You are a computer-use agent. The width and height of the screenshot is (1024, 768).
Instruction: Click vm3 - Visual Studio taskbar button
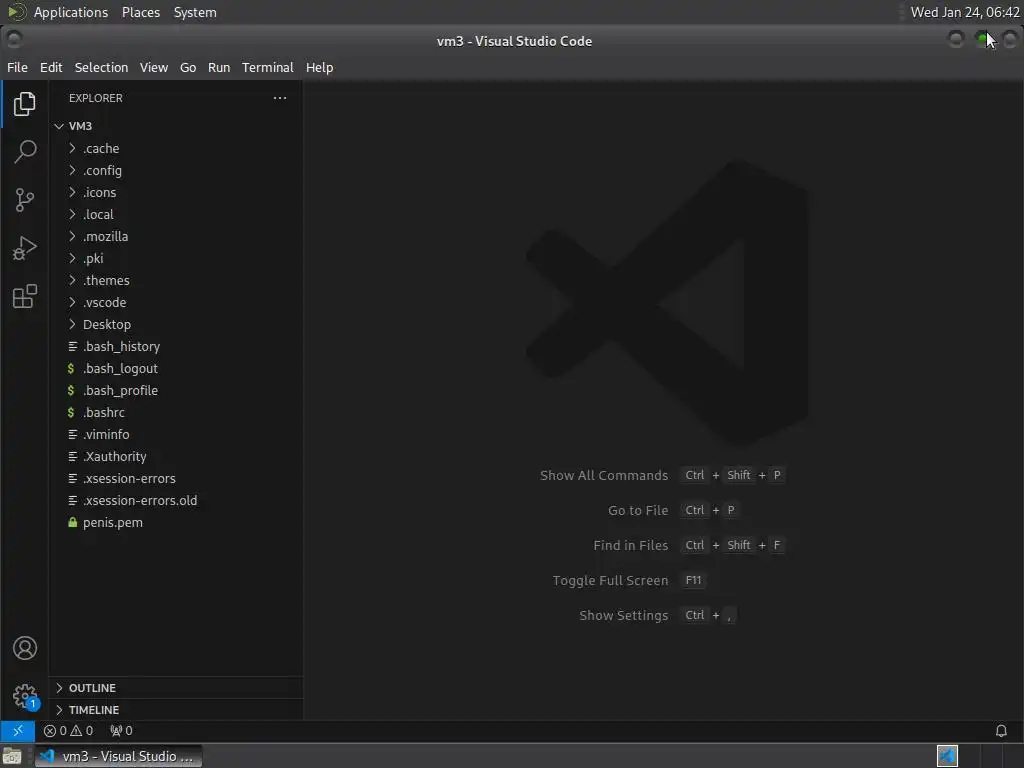coord(118,756)
